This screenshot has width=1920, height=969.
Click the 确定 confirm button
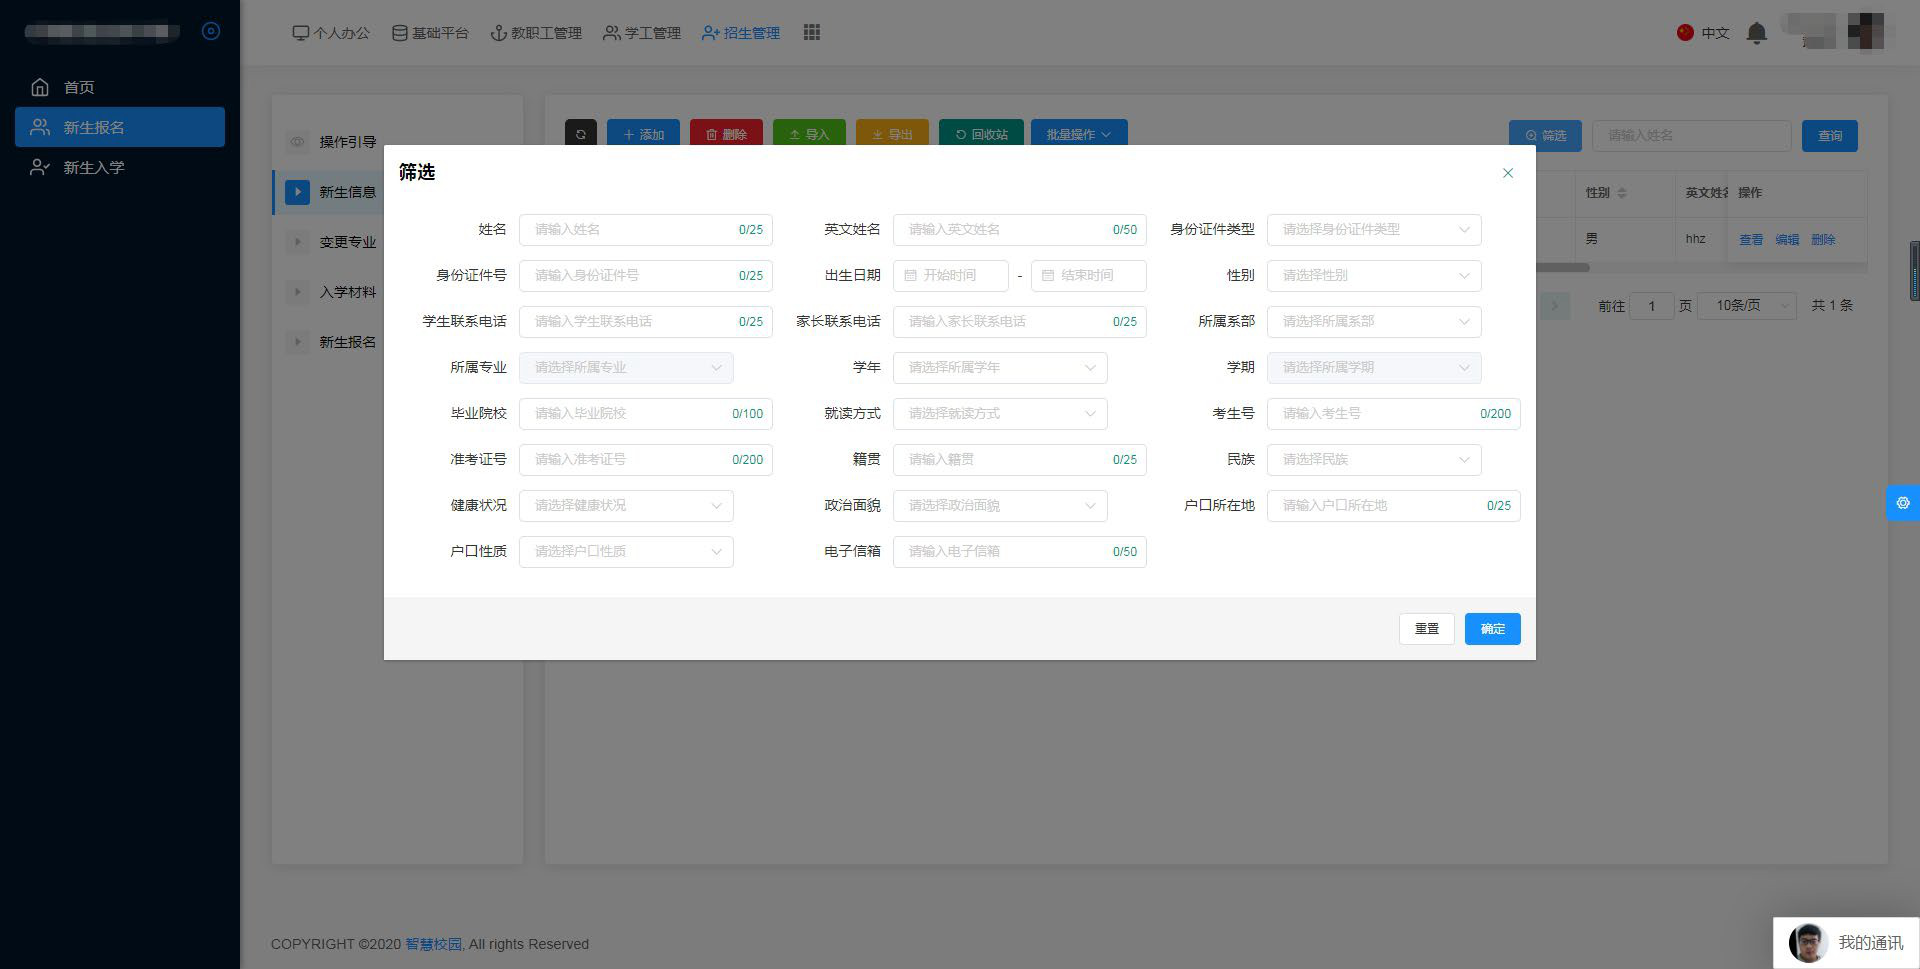[1492, 628]
